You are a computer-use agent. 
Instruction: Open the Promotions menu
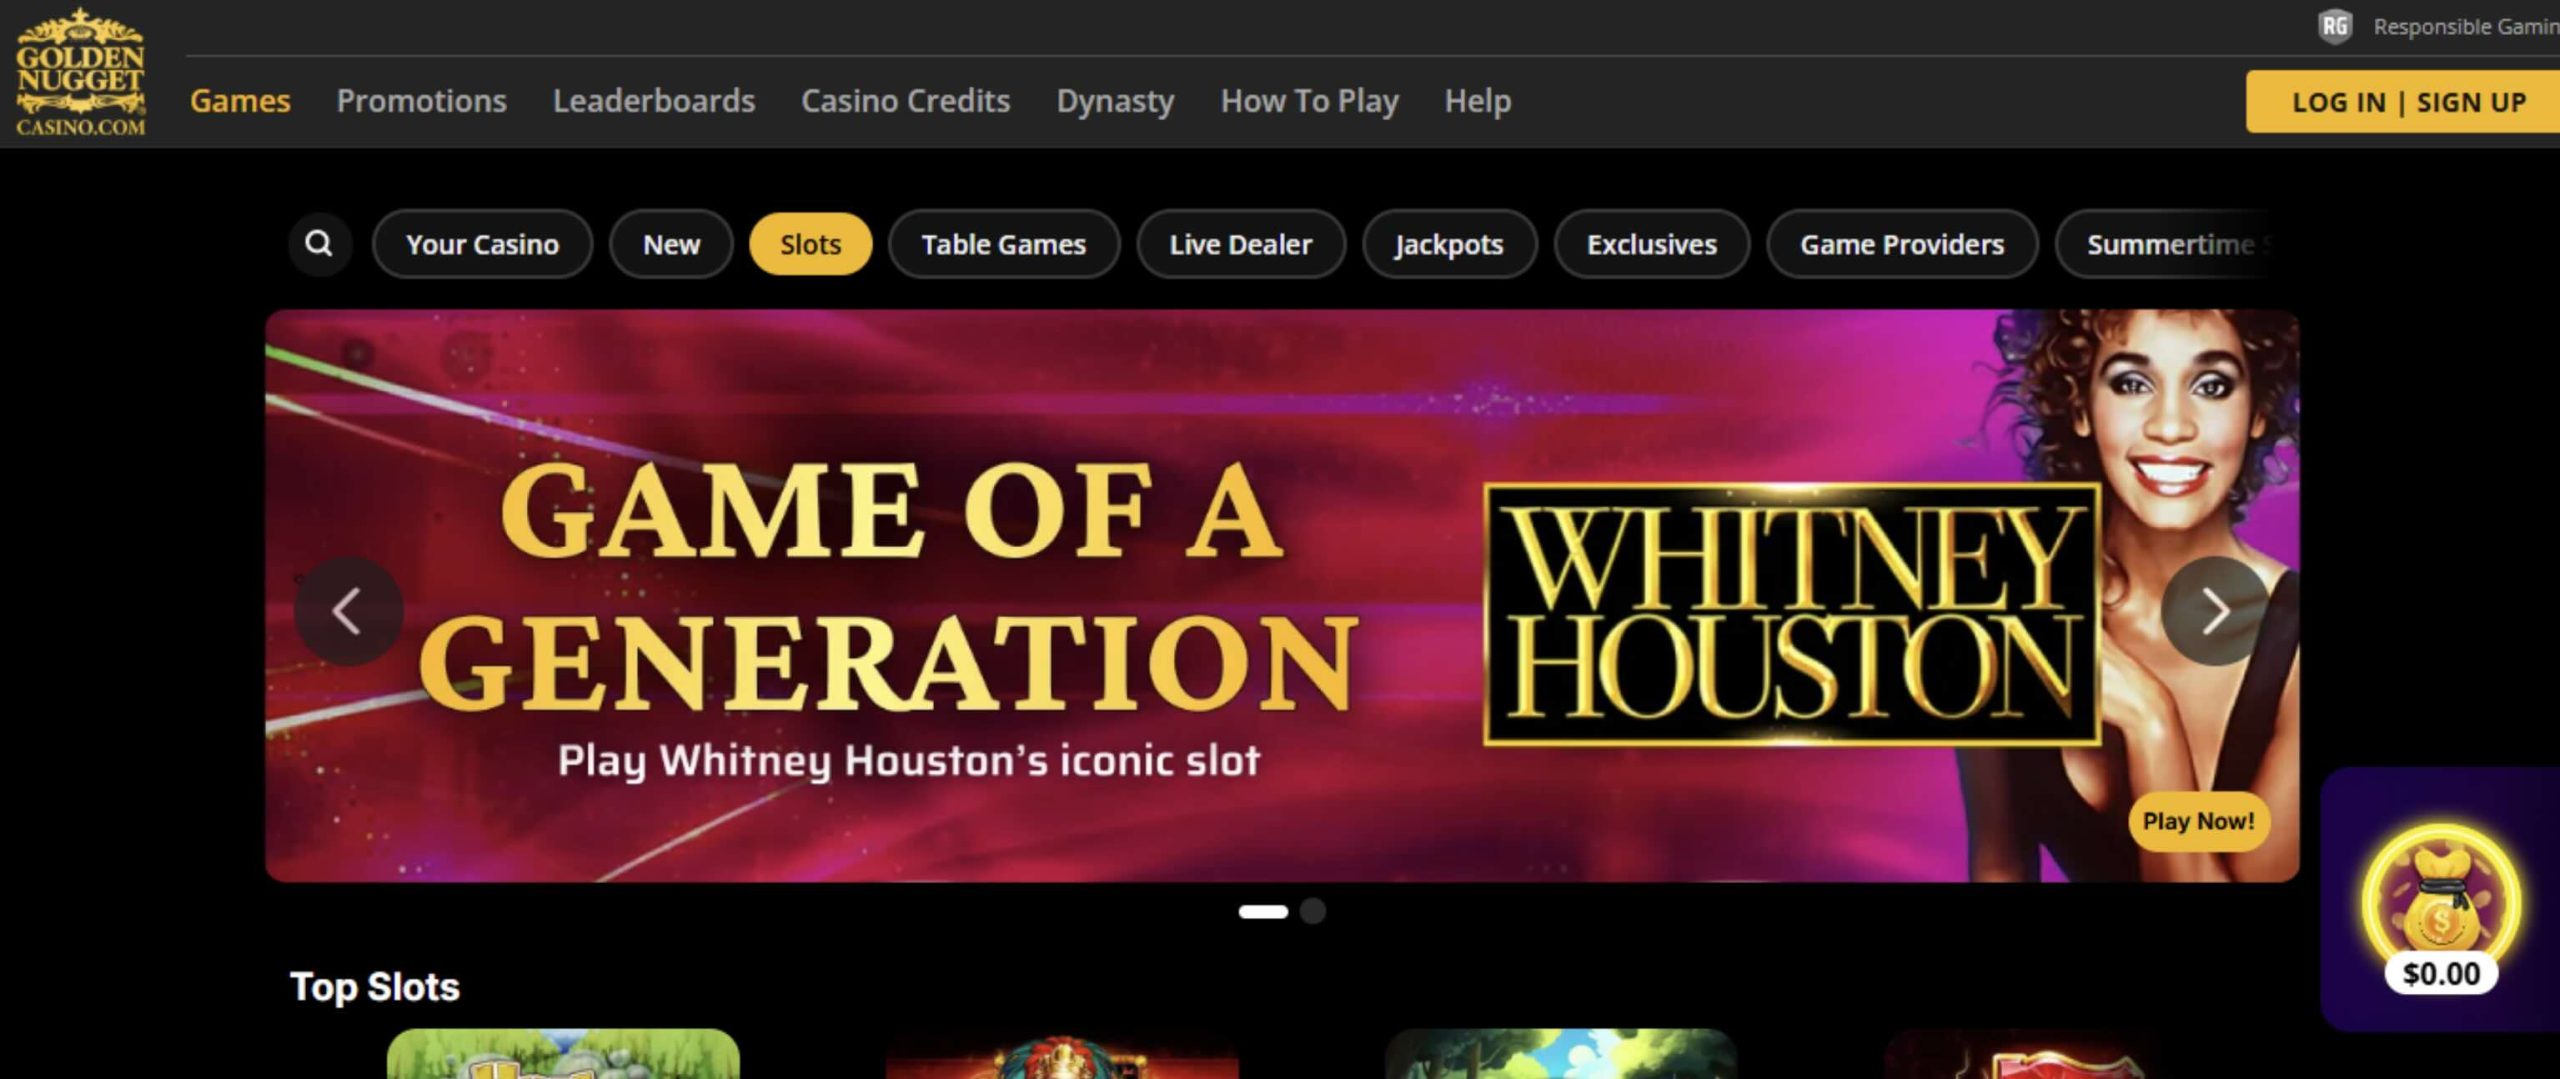(x=422, y=100)
